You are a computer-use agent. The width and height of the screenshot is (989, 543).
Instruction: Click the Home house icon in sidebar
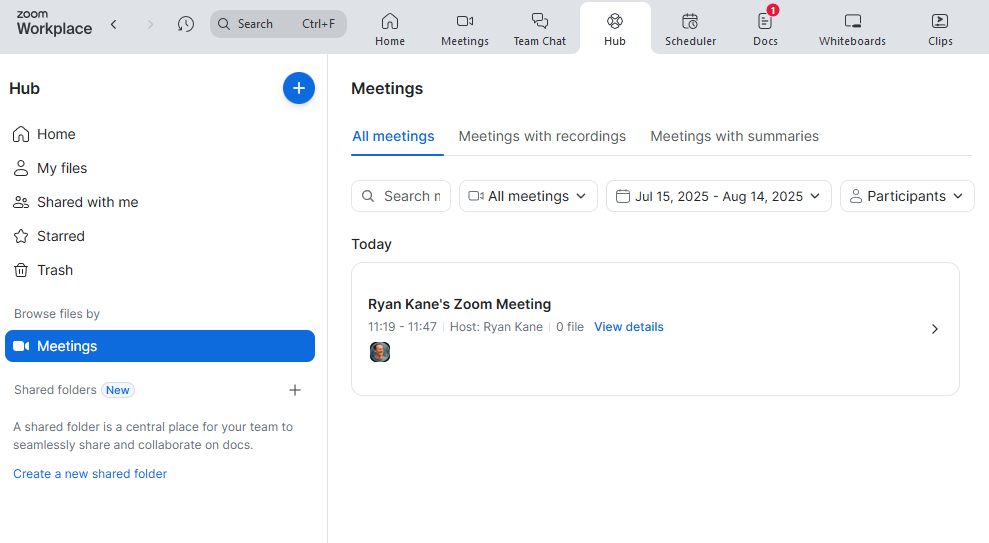[x=21, y=134]
